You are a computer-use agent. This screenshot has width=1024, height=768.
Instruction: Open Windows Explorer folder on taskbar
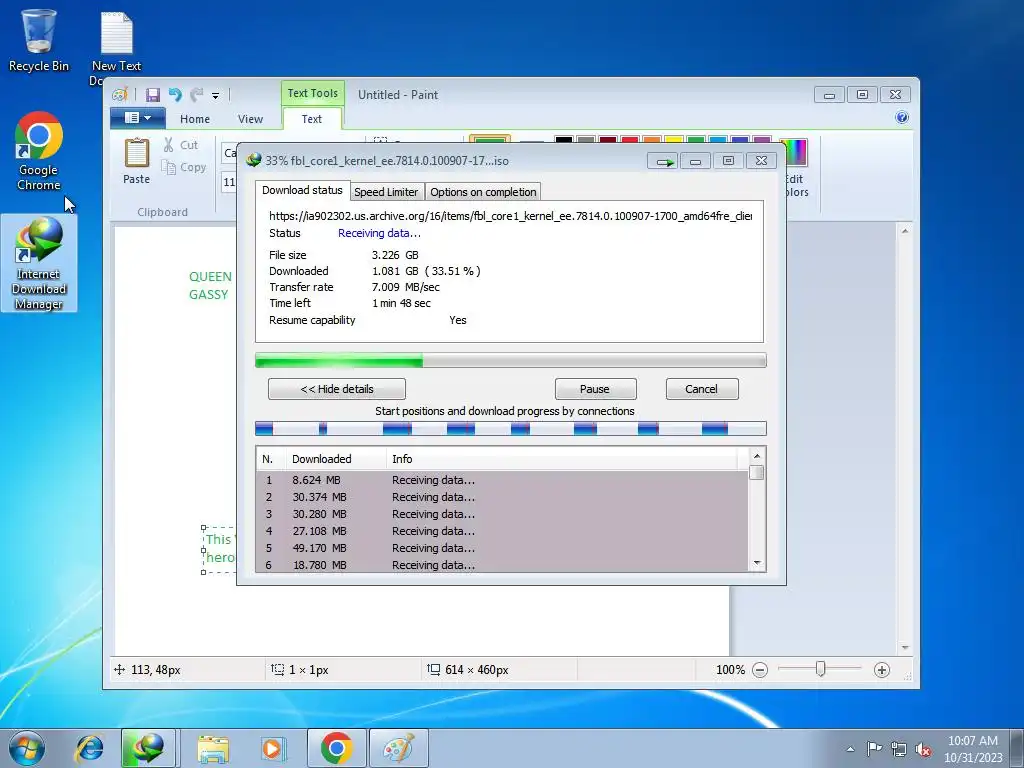click(x=213, y=748)
